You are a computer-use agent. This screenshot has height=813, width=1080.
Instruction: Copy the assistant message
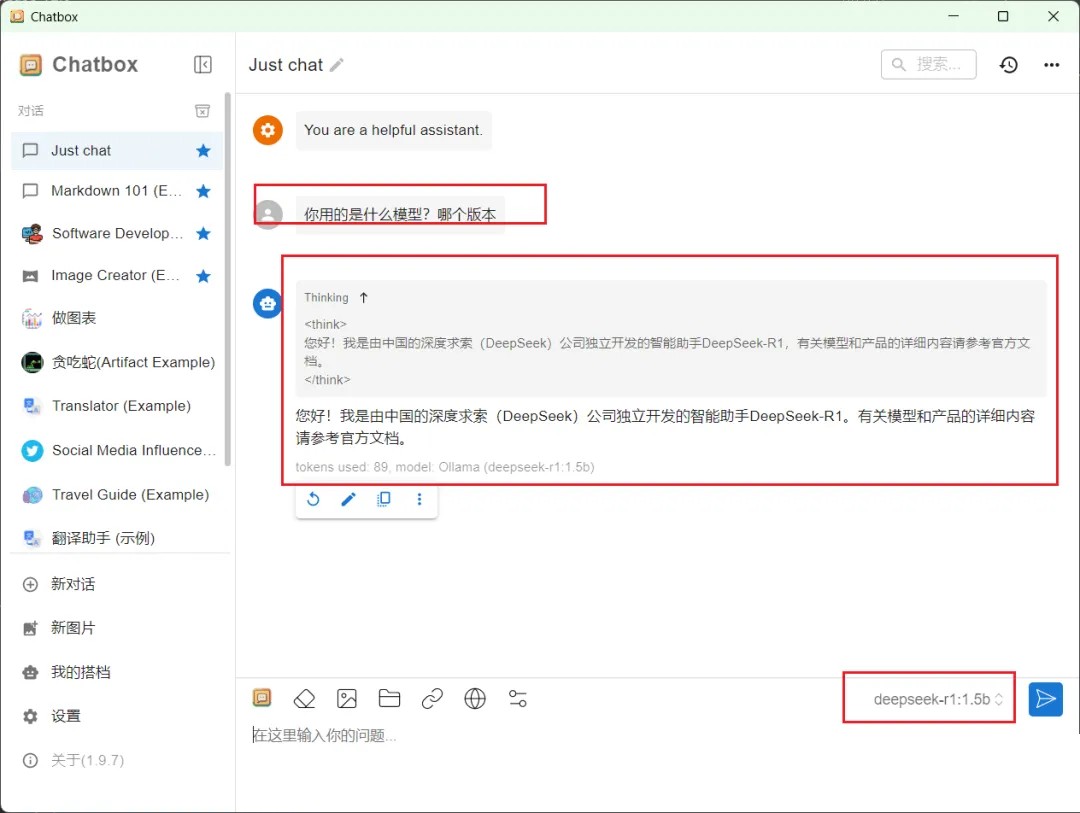pyautogui.click(x=384, y=500)
